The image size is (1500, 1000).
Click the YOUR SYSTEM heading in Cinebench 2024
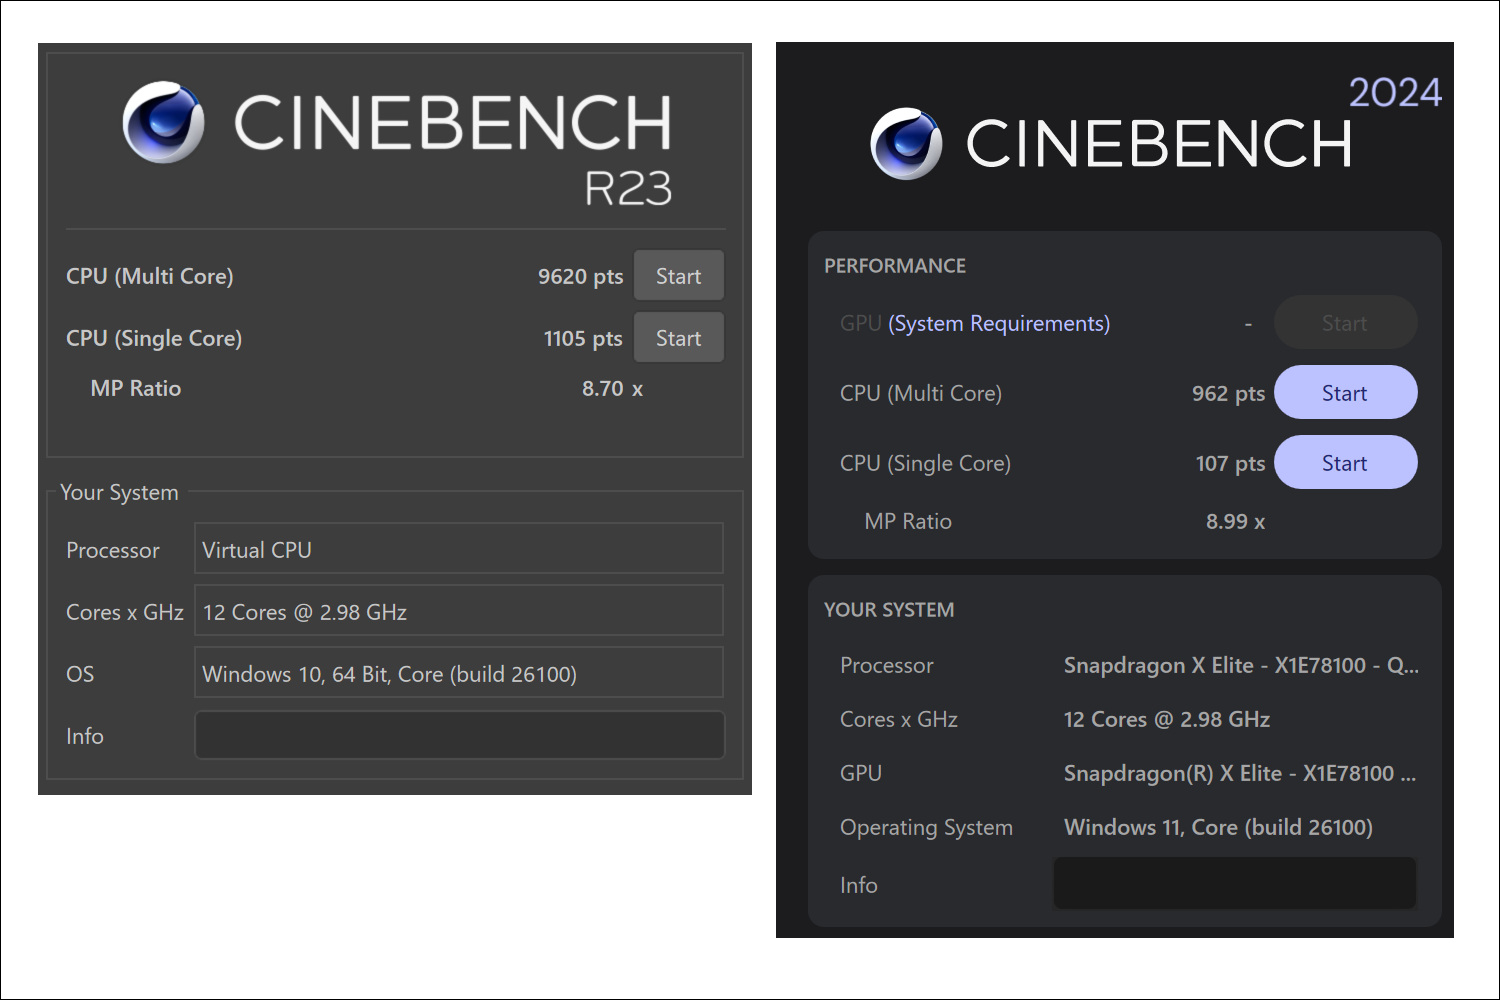click(889, 610)
